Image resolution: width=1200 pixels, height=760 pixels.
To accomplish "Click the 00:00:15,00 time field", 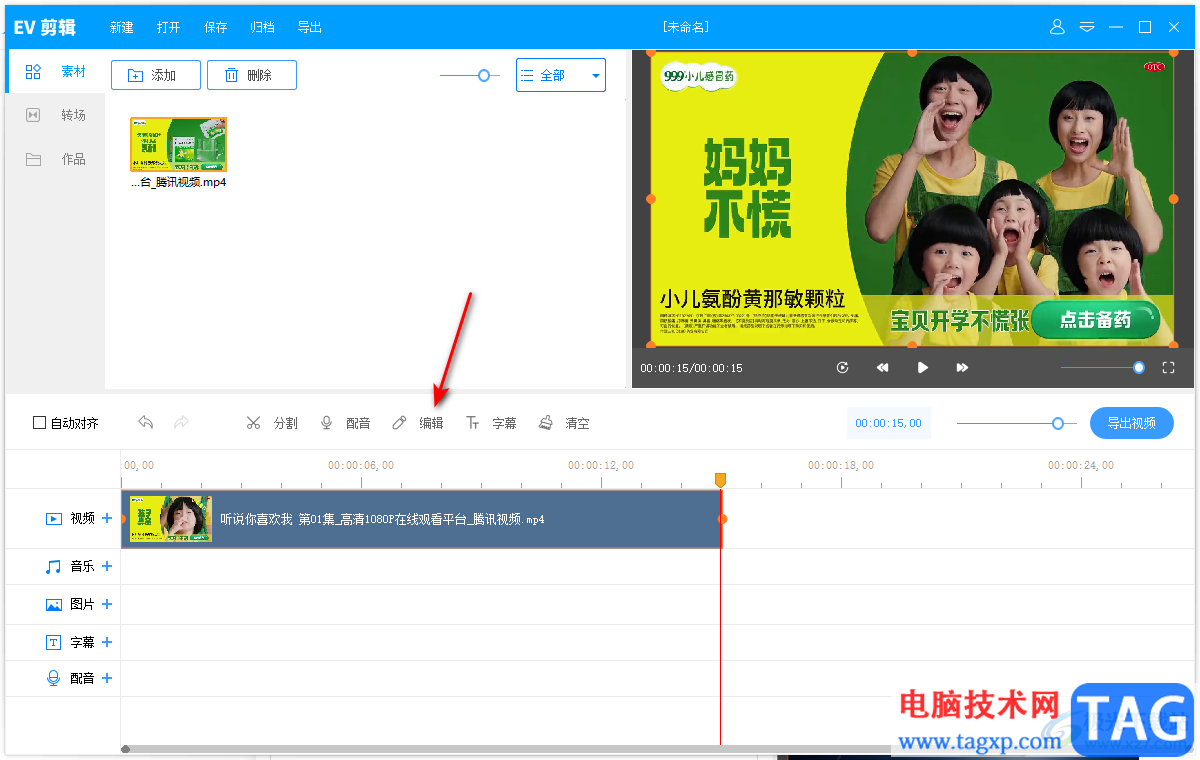I will click(x=888, y=423).
